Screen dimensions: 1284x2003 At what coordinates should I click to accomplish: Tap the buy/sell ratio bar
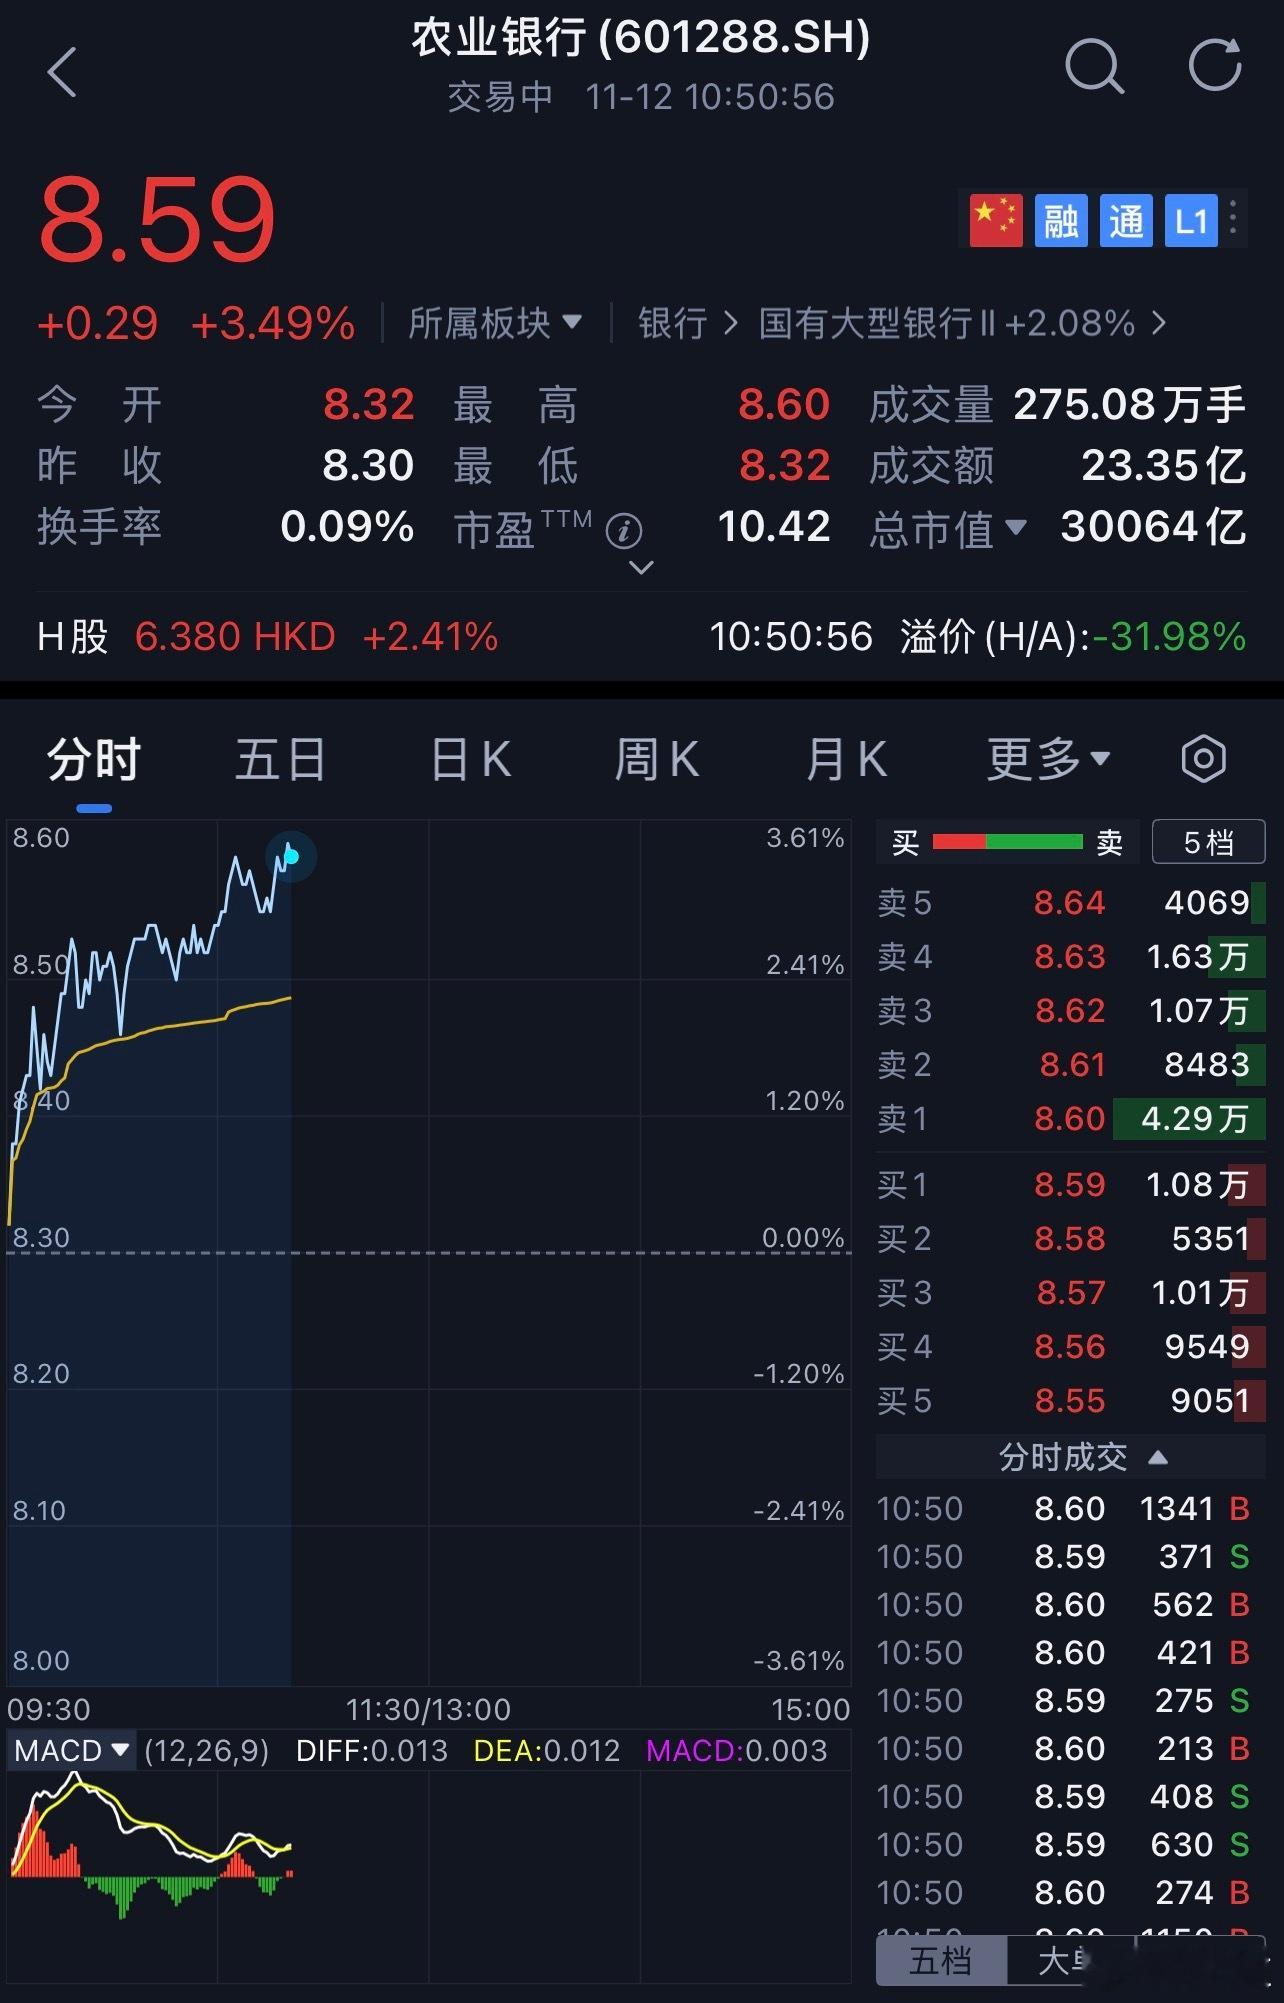(x=1008, y=842)
